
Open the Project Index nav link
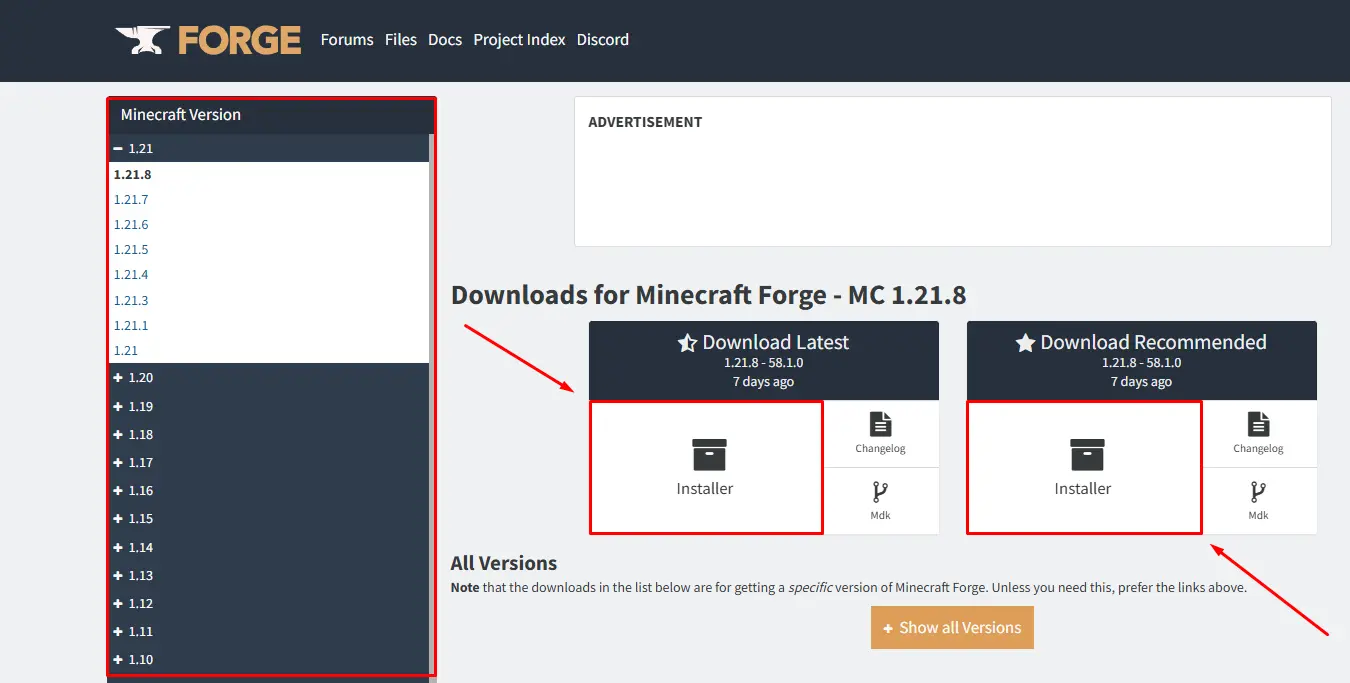coord(519,40)
